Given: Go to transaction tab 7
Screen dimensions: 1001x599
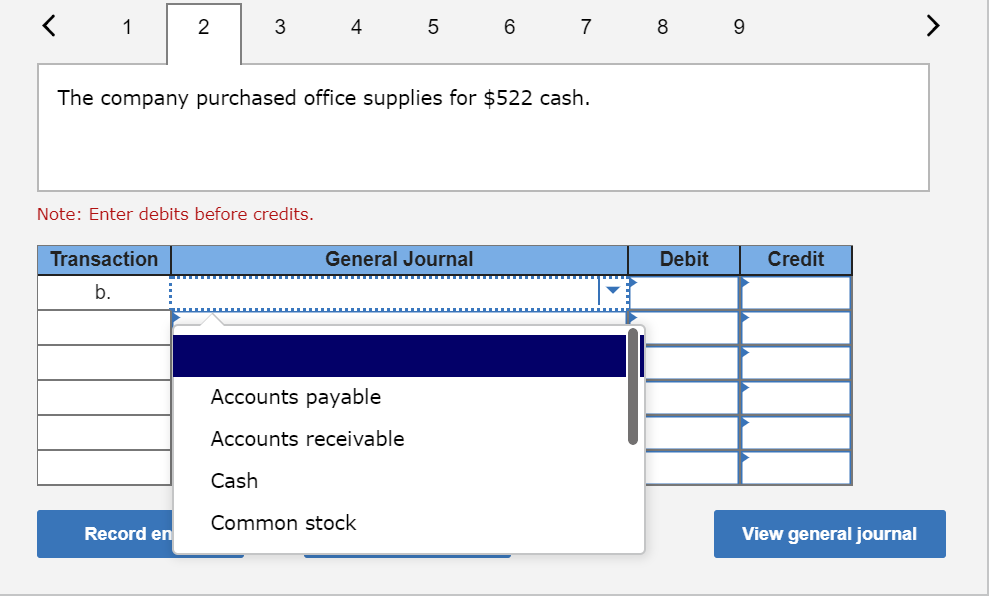Looking at the screenshot, I should click(x=586, y=27).
